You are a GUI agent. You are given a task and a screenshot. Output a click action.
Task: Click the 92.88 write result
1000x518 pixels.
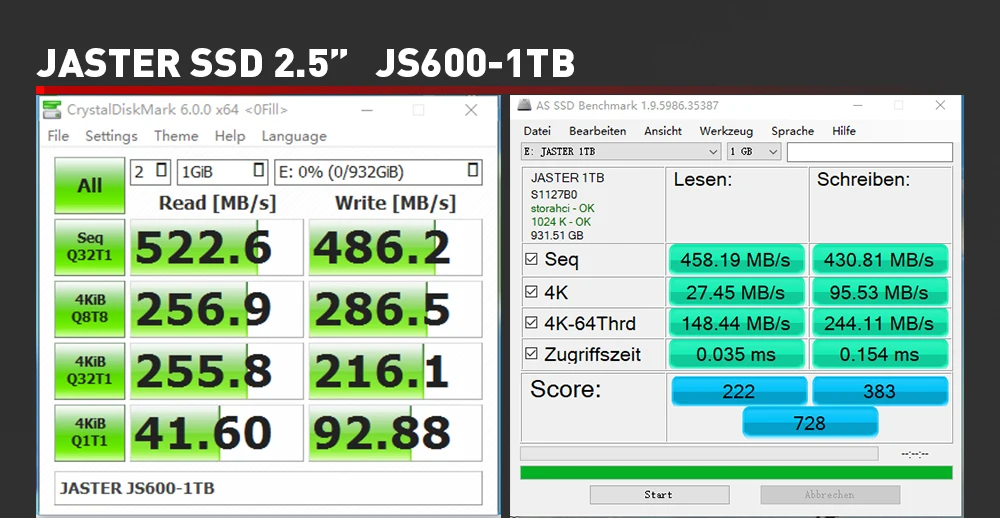395,433
